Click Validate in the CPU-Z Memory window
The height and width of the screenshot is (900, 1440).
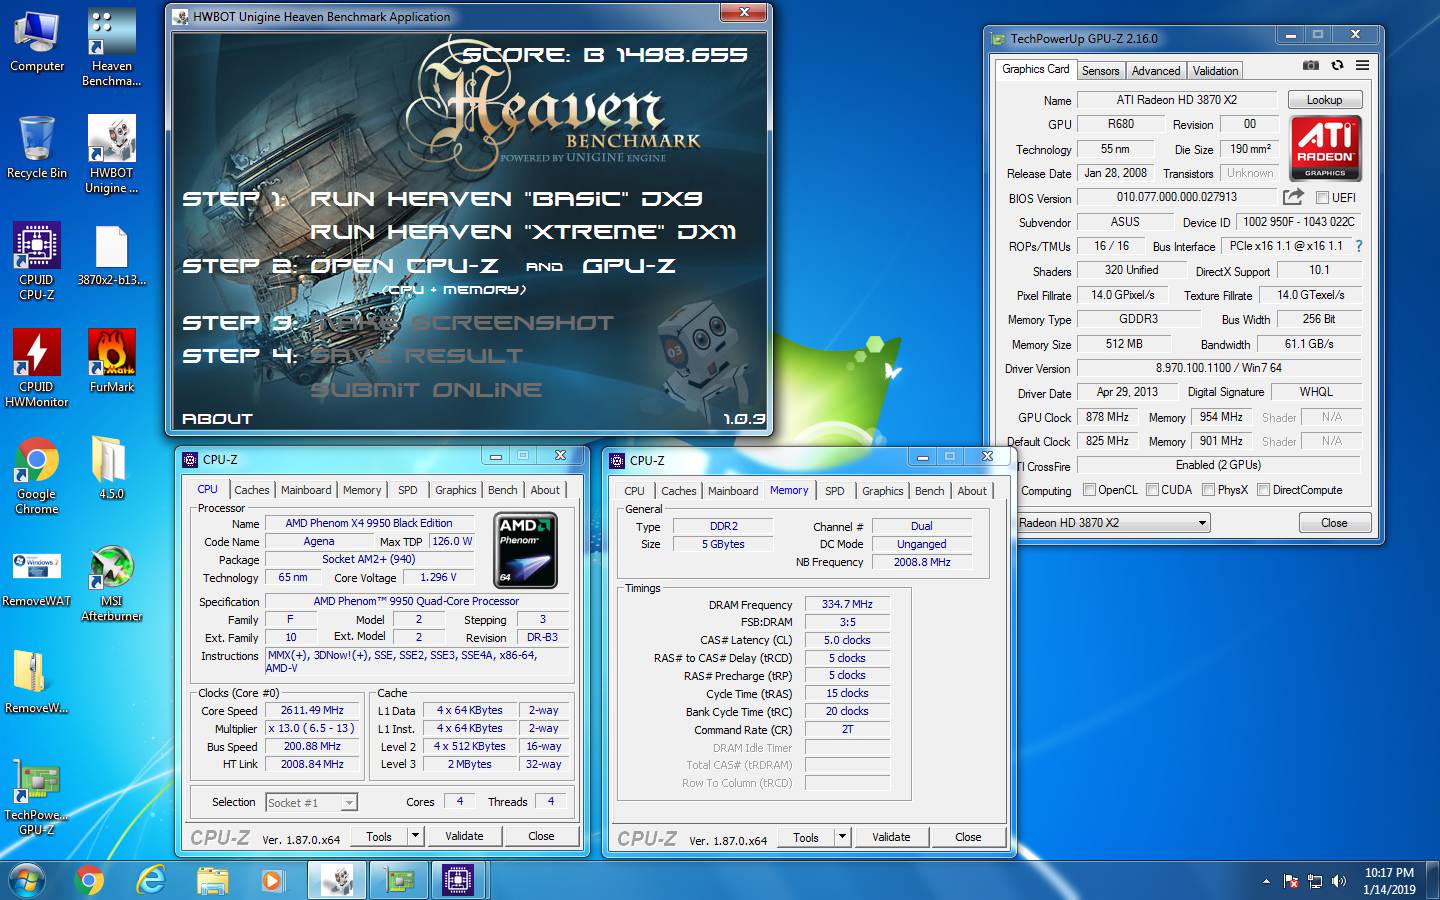(x=891, y=837)
